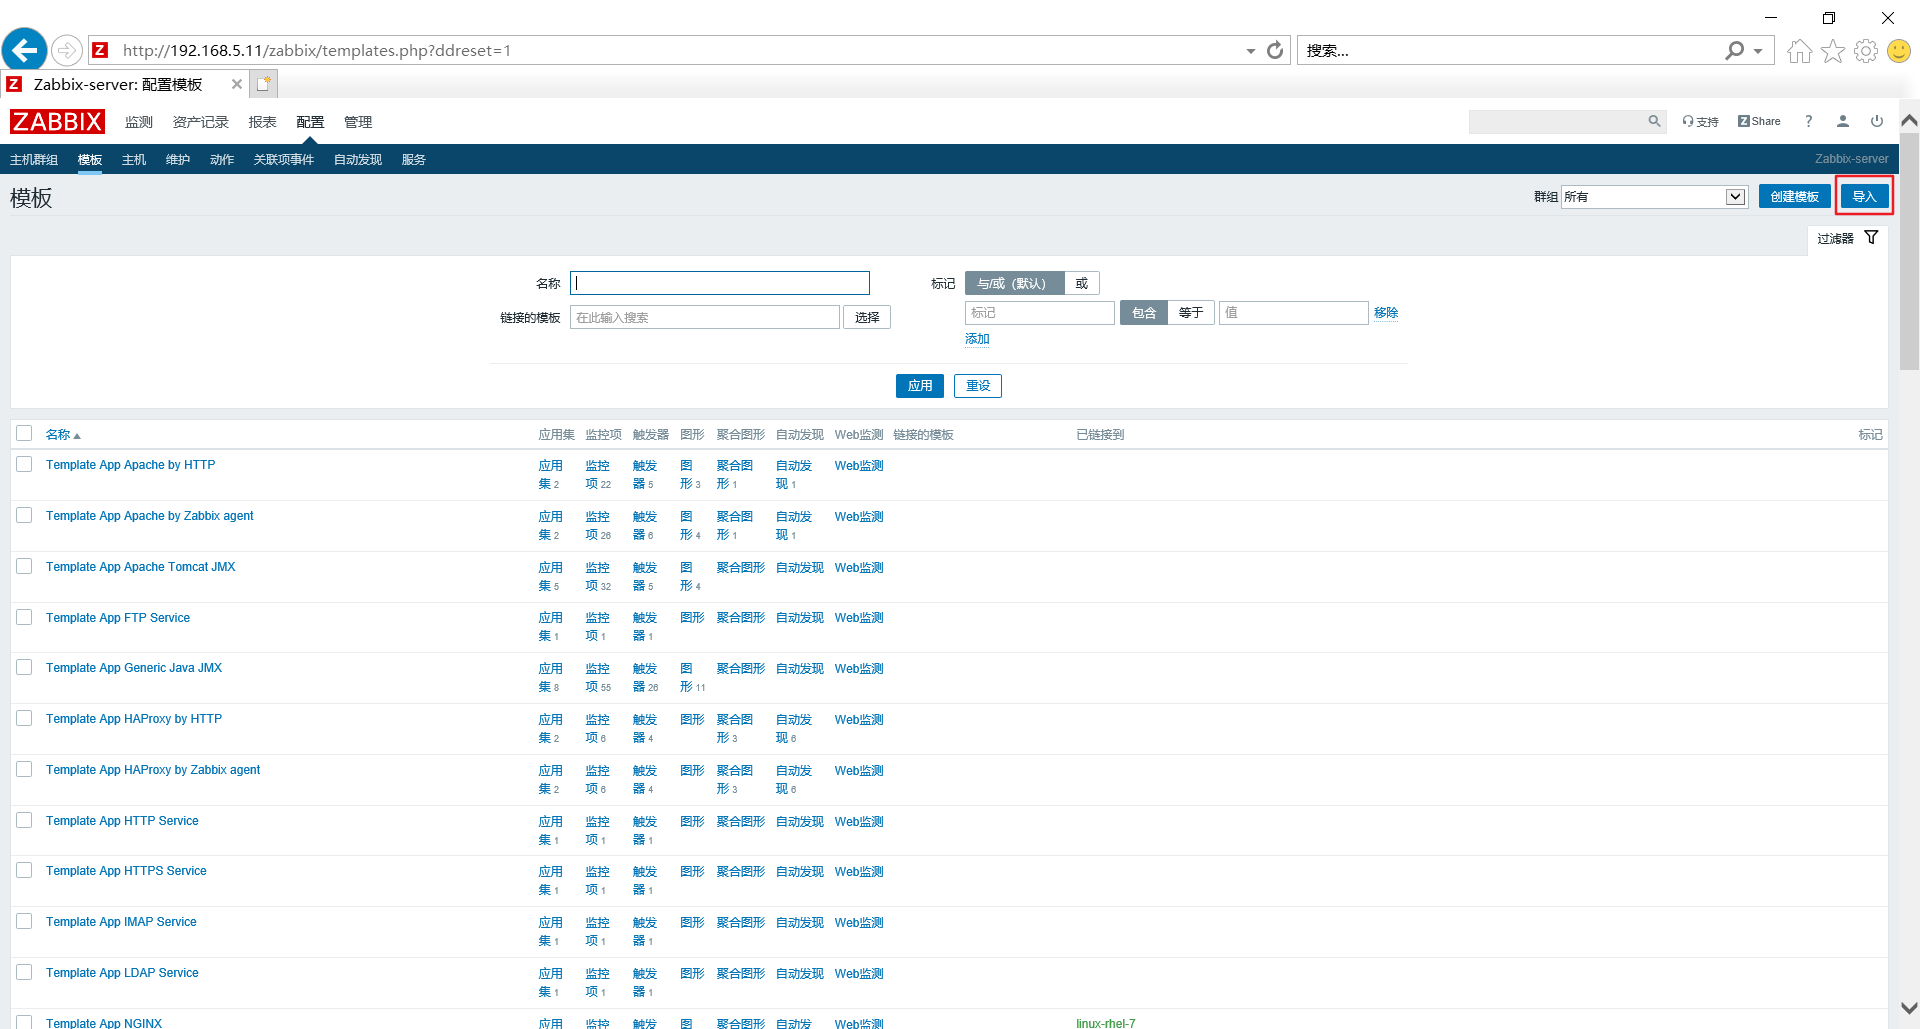Open the help question mark icon
This screenshot has height=1029, width=1920.
click(x=1808, y=121)
